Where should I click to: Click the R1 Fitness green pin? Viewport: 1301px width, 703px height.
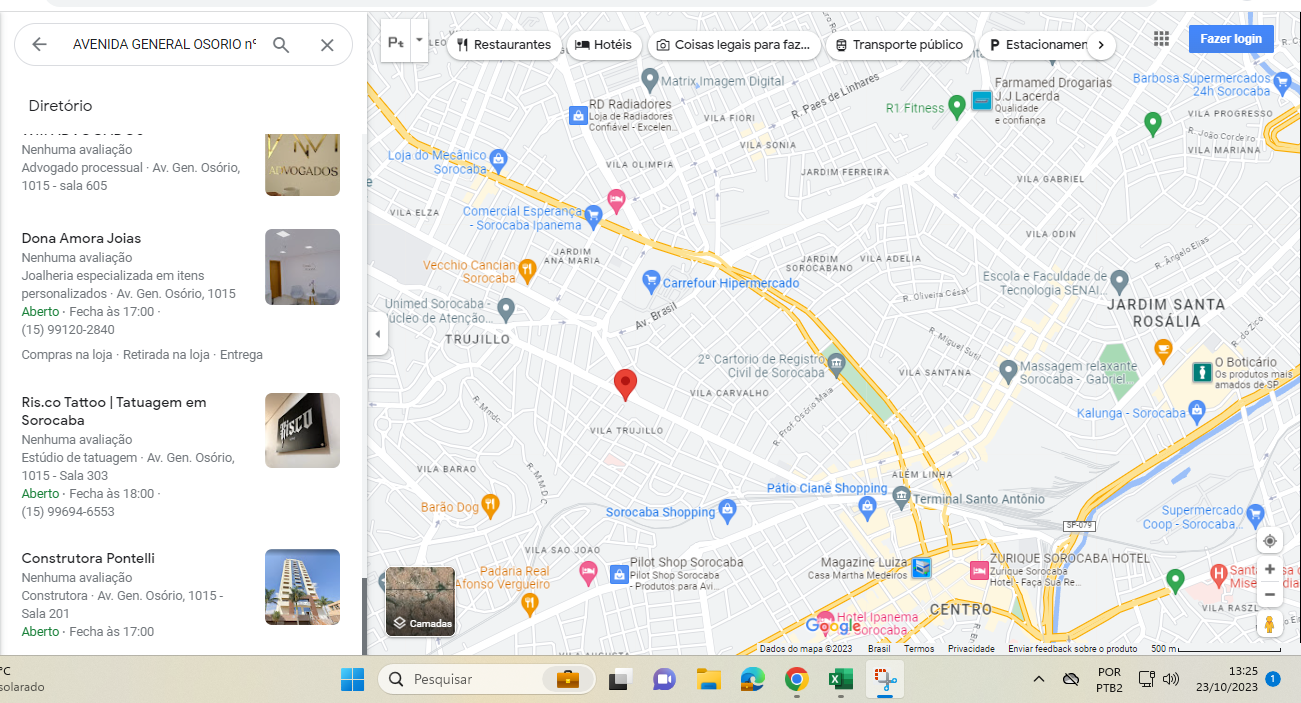[x=956, y=105]
